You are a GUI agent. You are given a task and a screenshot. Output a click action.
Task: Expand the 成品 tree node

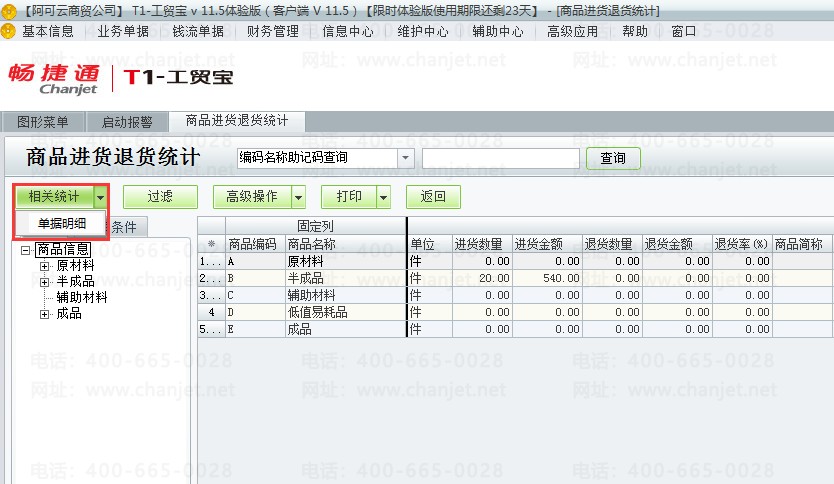[x=45, y=314]
